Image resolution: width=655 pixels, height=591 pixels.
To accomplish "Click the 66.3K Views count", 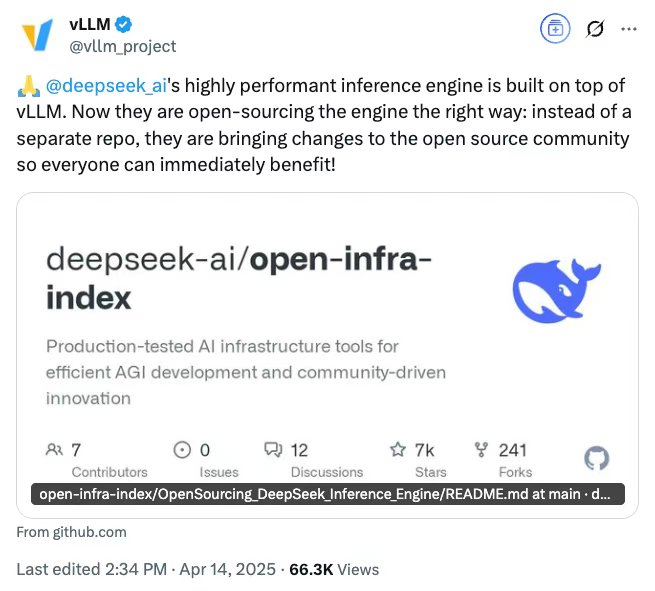I will (334, 569).
